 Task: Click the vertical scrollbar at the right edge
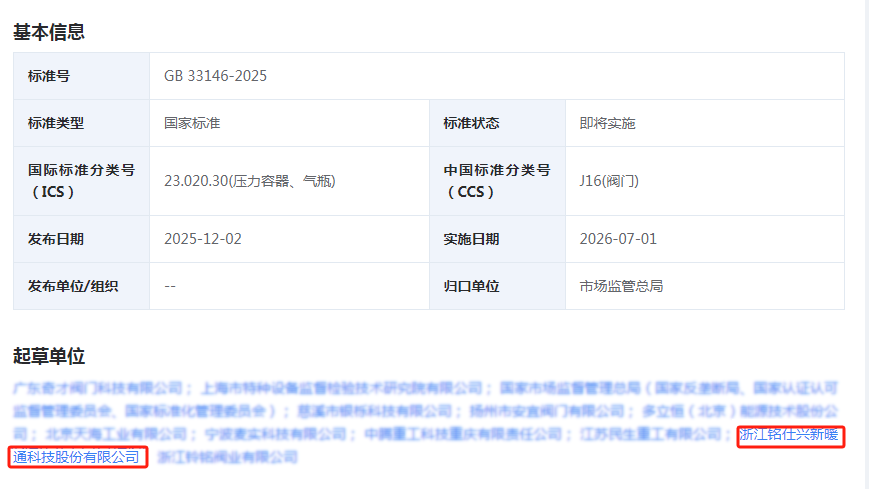click(x=865, y=244)
